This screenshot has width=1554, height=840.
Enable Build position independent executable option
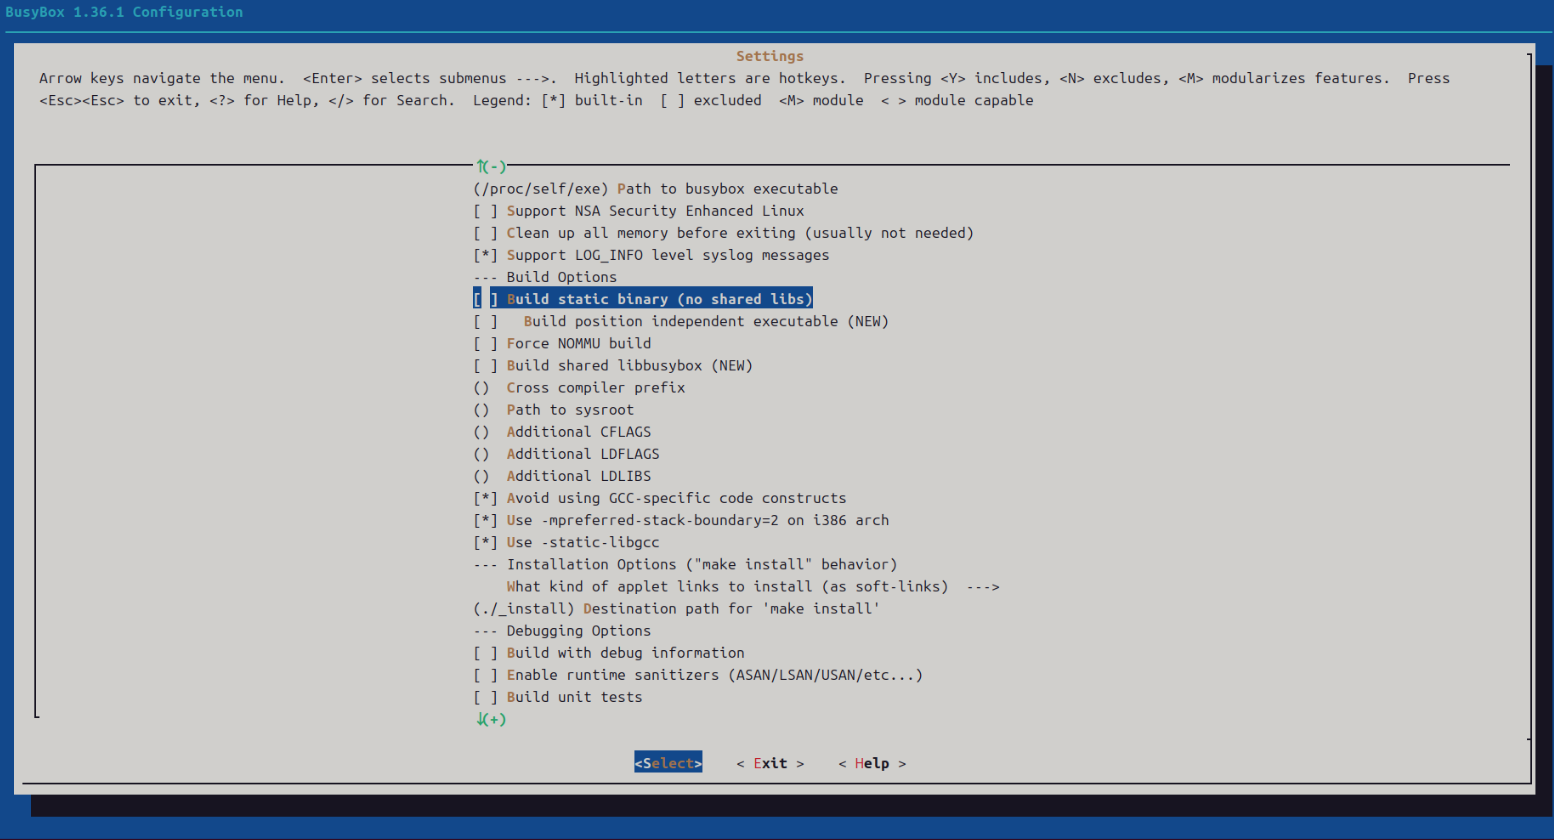pos(681,321)
